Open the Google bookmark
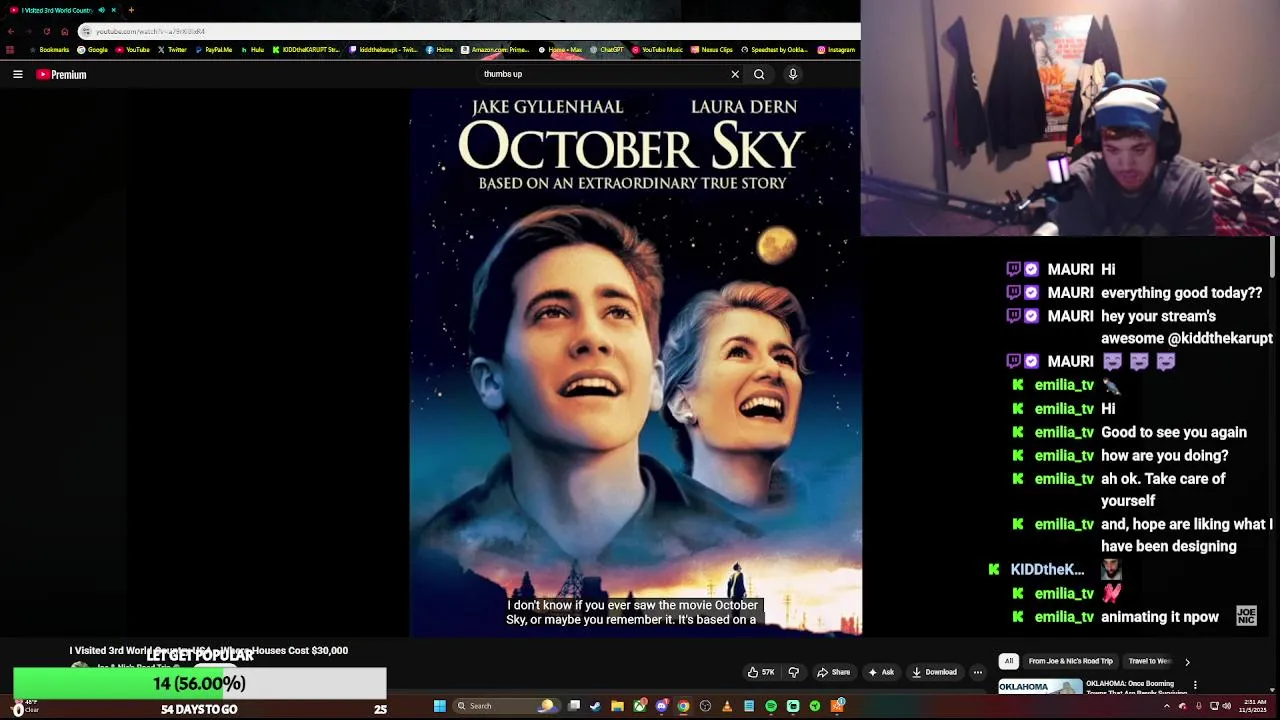Viewport: 1280px width, 720px height. (92, 50)
